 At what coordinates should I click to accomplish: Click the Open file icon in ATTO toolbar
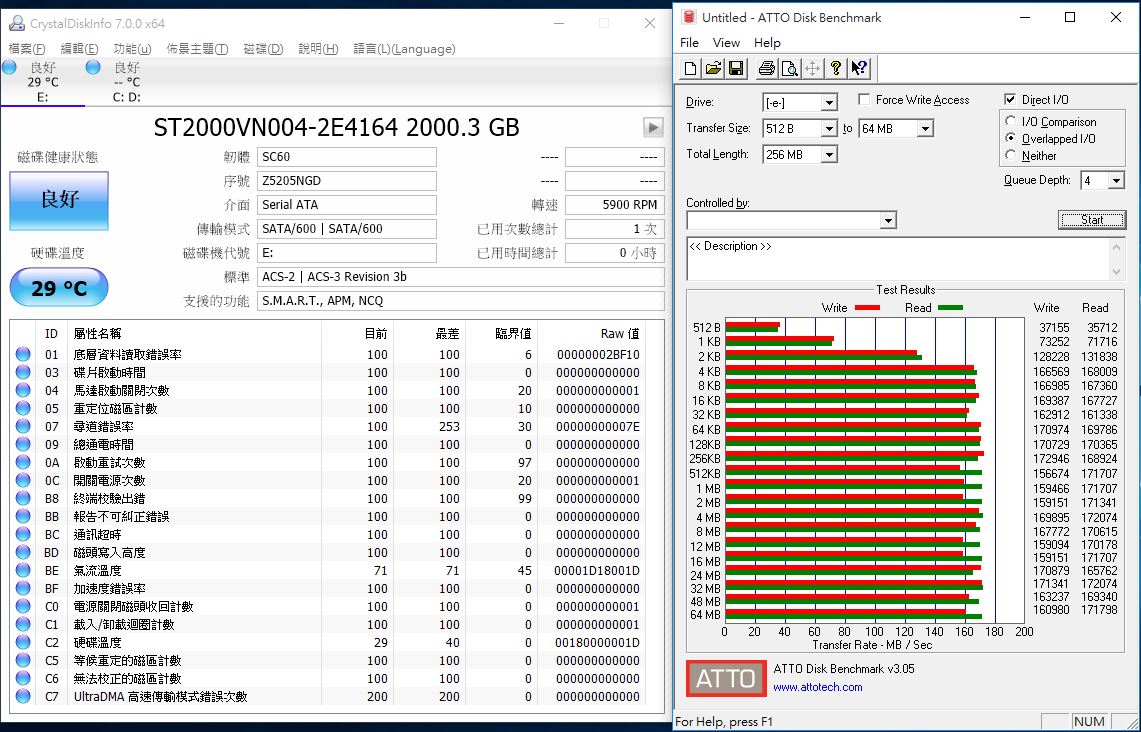click(713, 68)
